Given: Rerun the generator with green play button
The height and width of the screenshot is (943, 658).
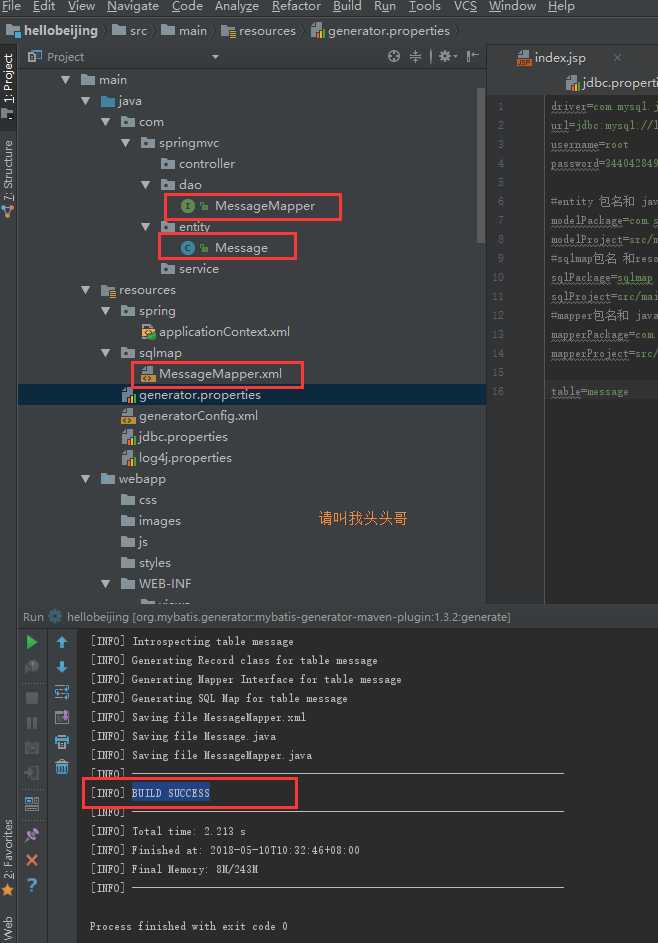Looking at the screenshot, I should (32, 642).
